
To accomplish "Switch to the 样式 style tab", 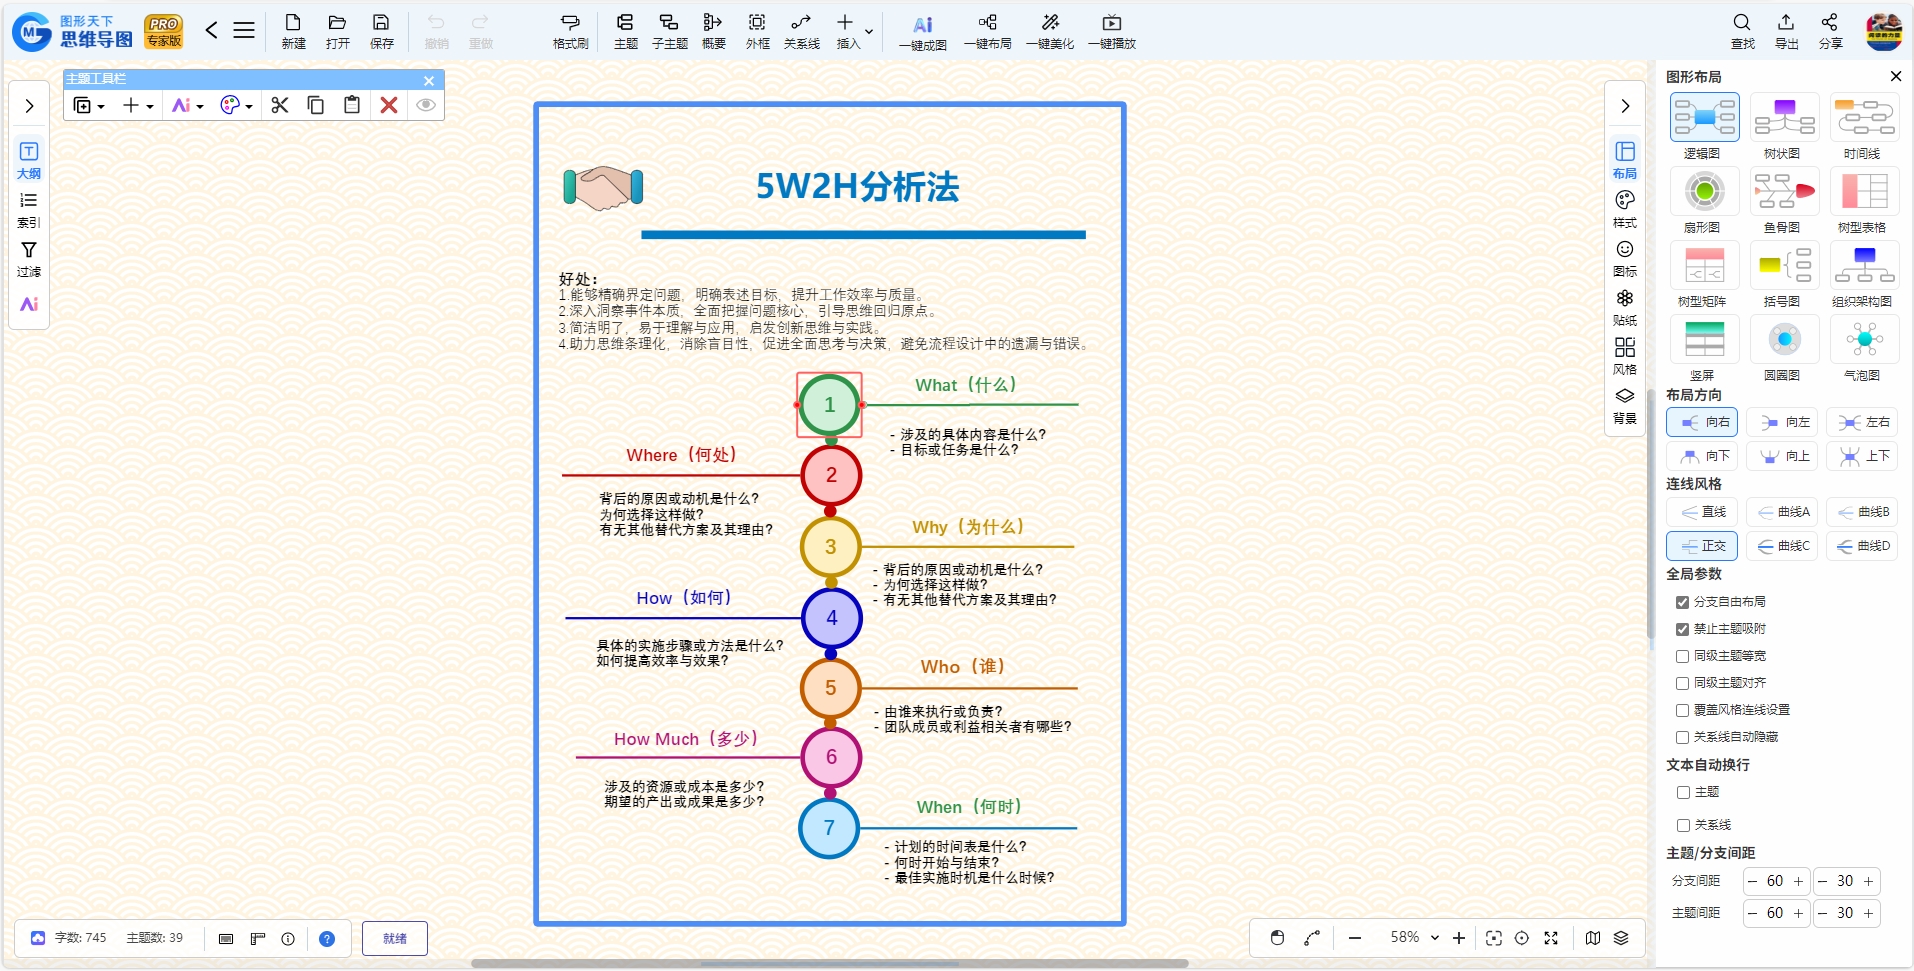I will [1625, 209].
